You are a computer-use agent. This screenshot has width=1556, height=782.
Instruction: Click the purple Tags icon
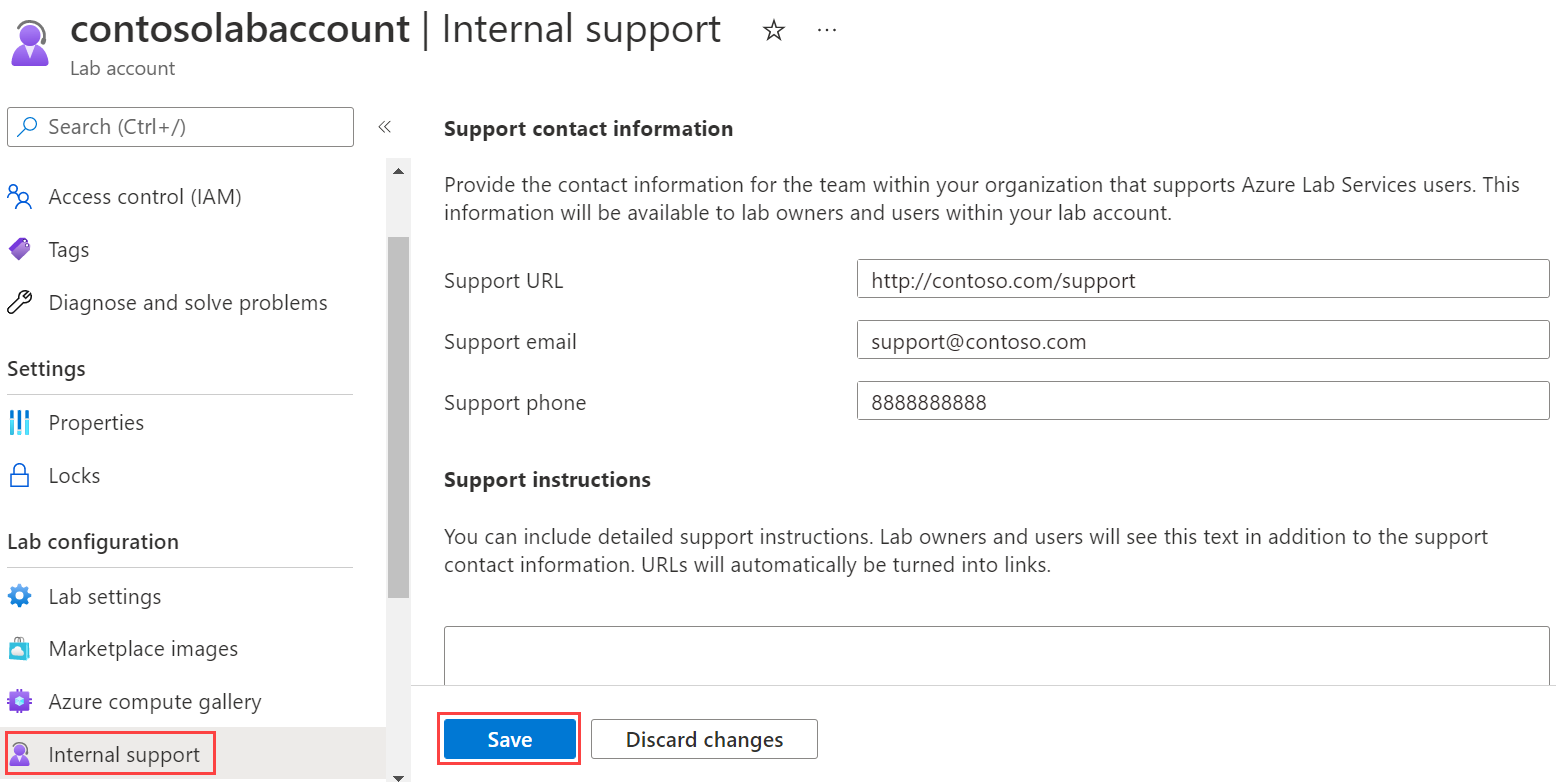[x=19, y=249]
